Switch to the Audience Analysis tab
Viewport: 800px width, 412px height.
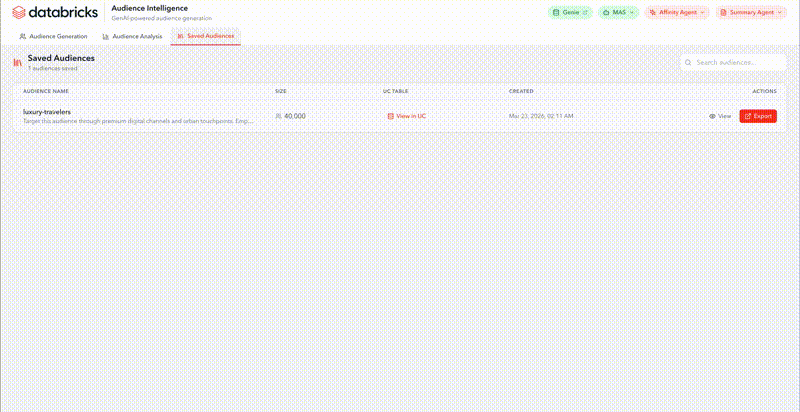point(132,37)
